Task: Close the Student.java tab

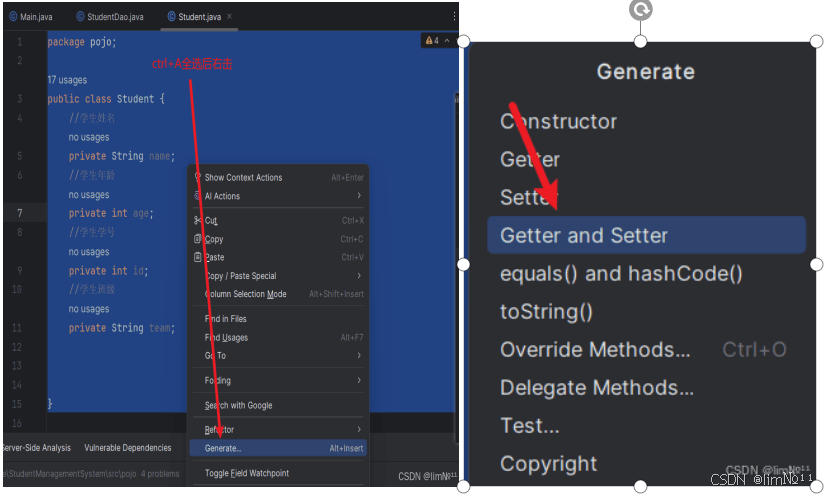Action: click(230, 17)
